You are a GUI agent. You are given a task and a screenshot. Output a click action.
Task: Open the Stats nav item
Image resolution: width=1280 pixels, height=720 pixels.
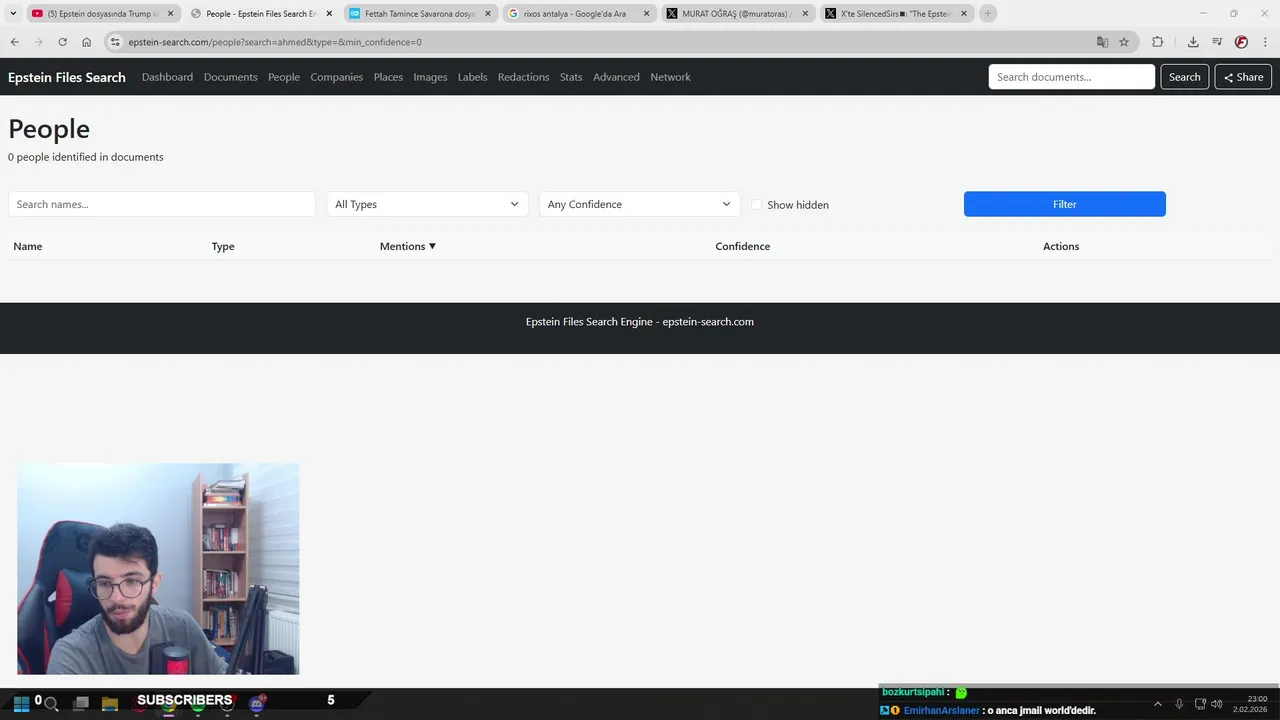[x=571, y=77]
